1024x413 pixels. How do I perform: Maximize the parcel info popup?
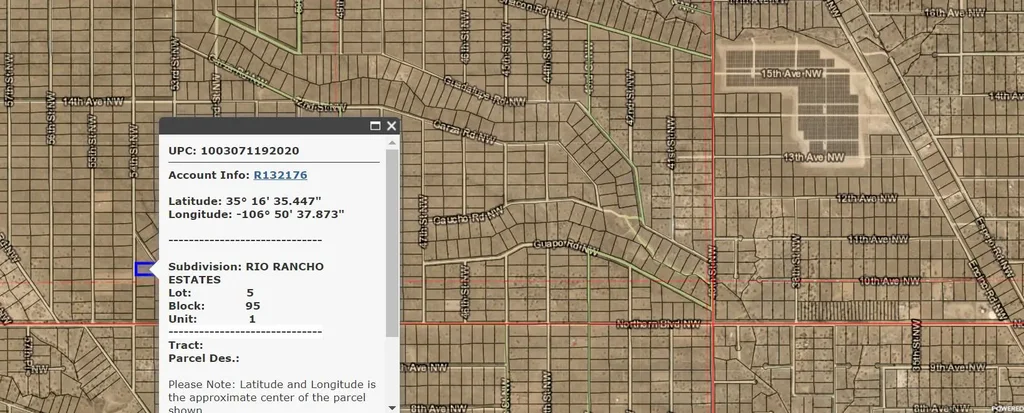[375, 126]
